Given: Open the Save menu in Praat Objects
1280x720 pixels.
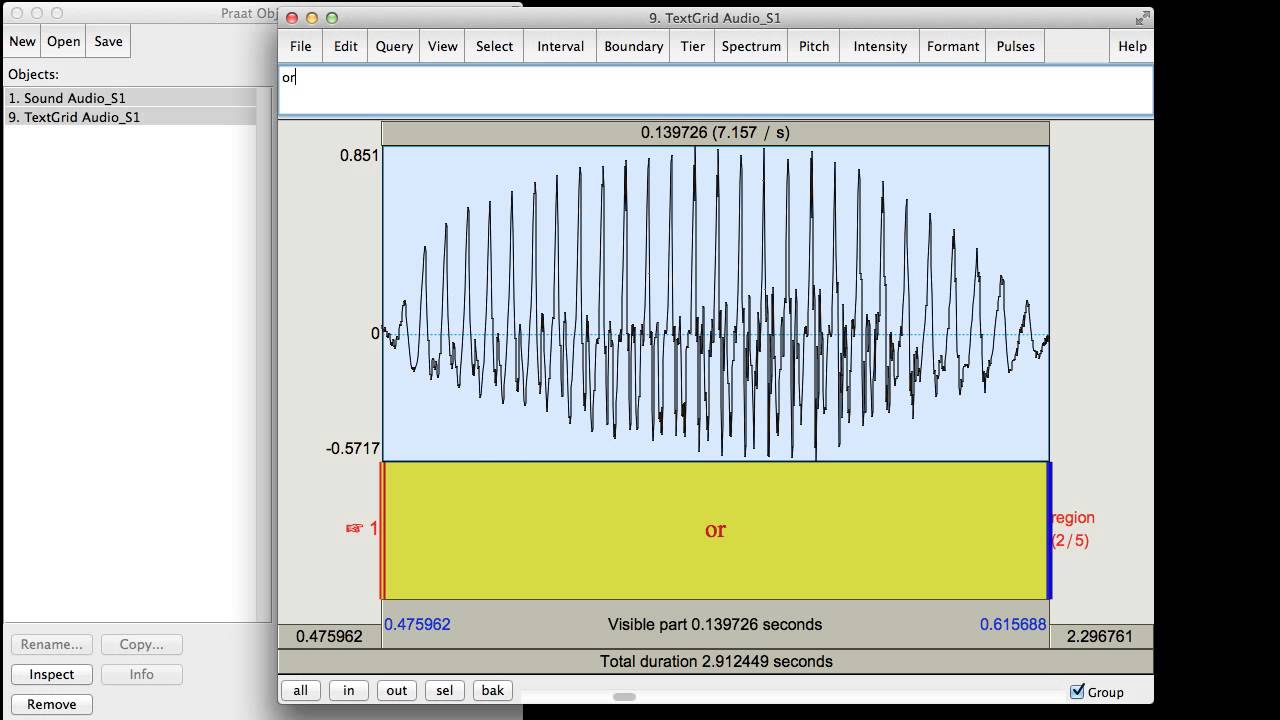Looking at the screenshot, I should point(108,41).
